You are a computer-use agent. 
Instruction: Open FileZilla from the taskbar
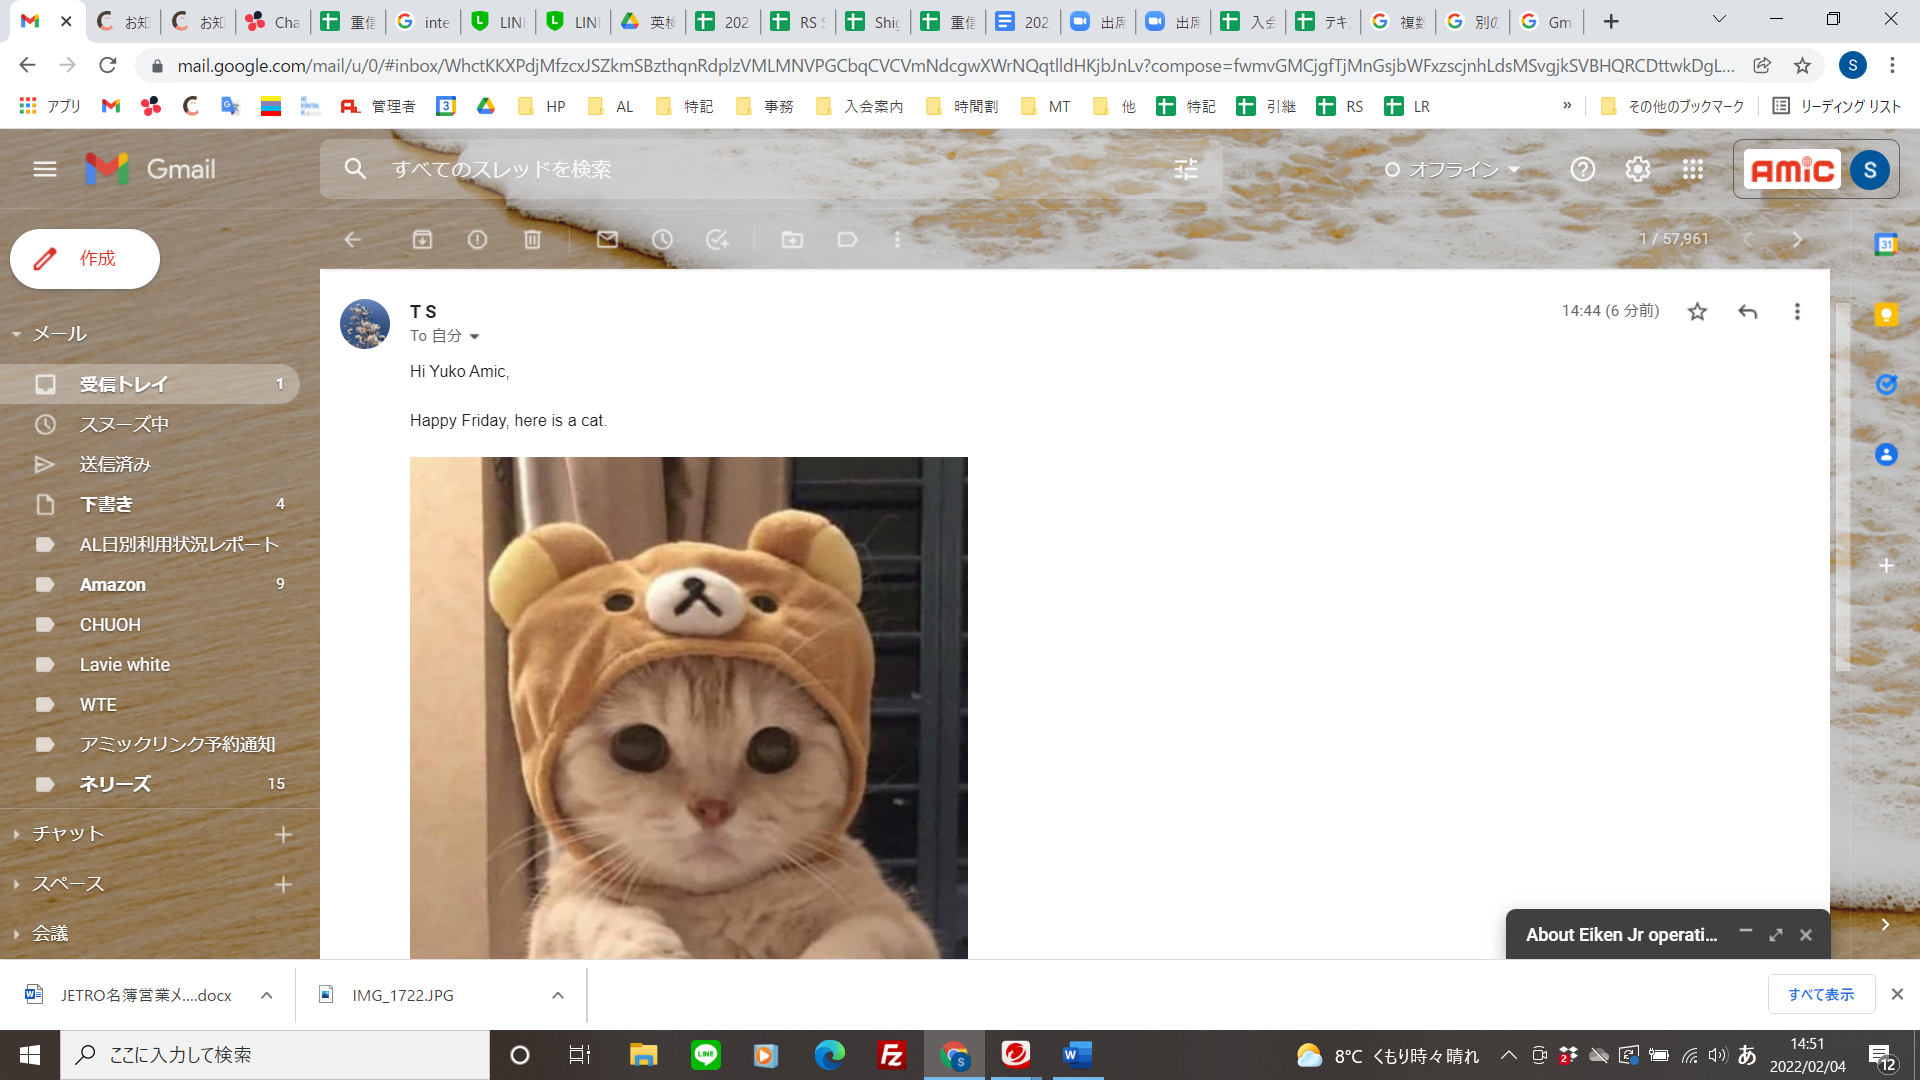point(891,1055)
